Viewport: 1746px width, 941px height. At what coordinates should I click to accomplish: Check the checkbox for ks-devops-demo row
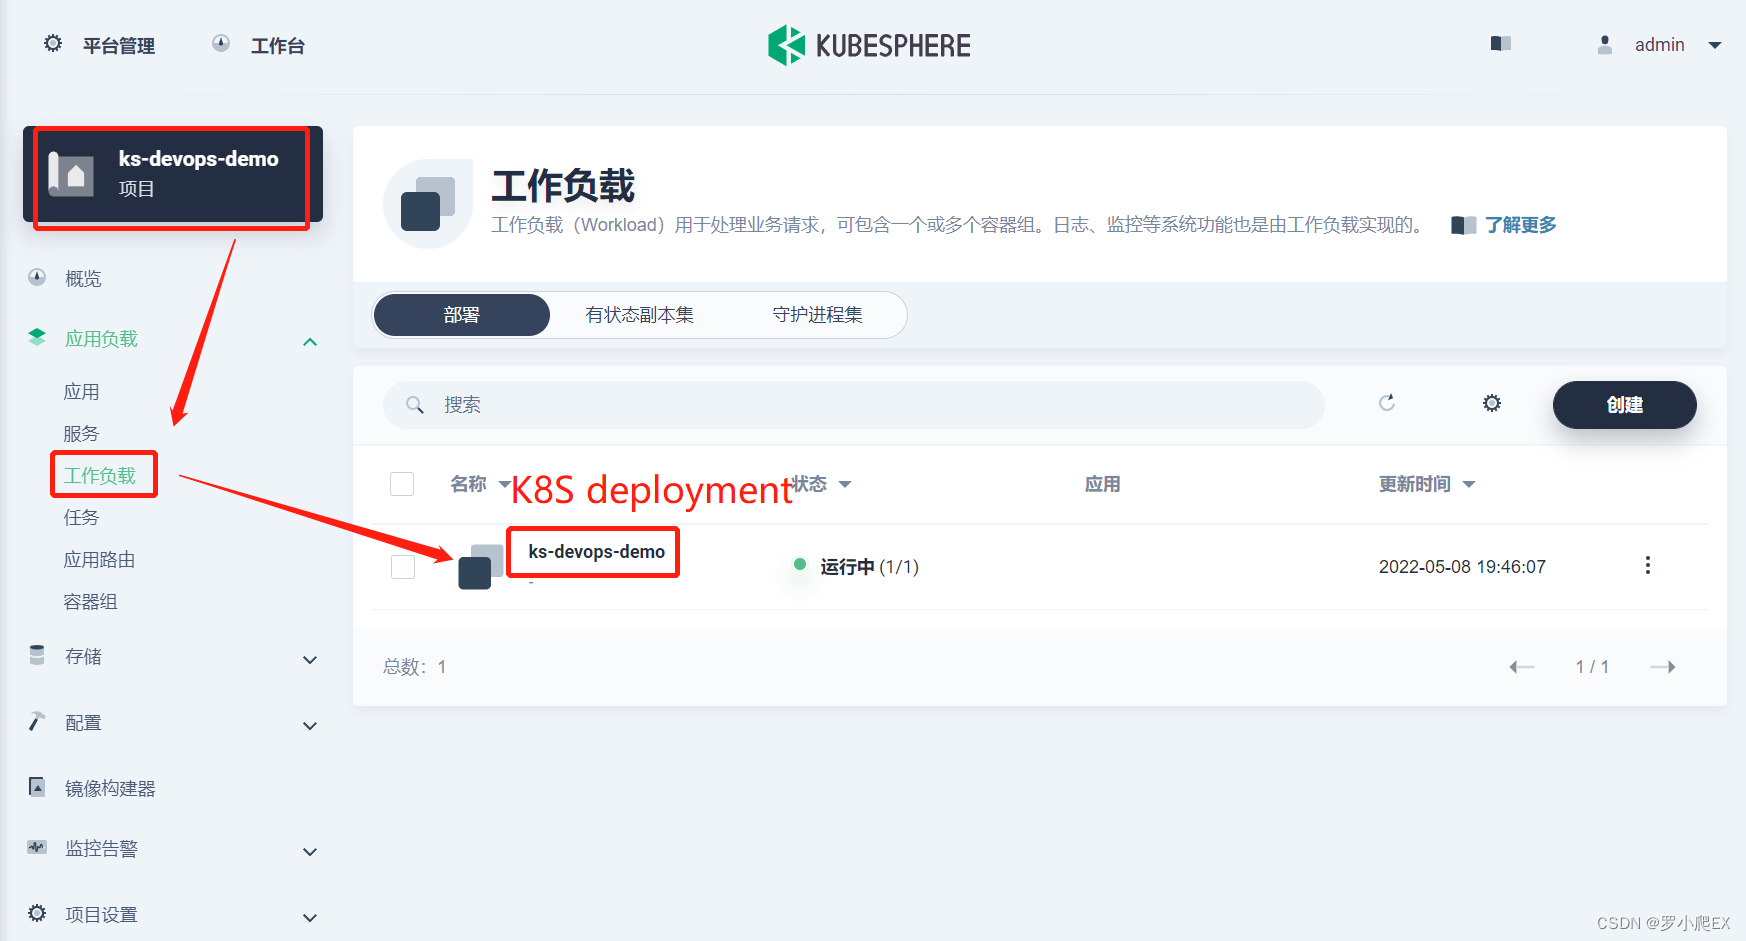pos(402,566)
